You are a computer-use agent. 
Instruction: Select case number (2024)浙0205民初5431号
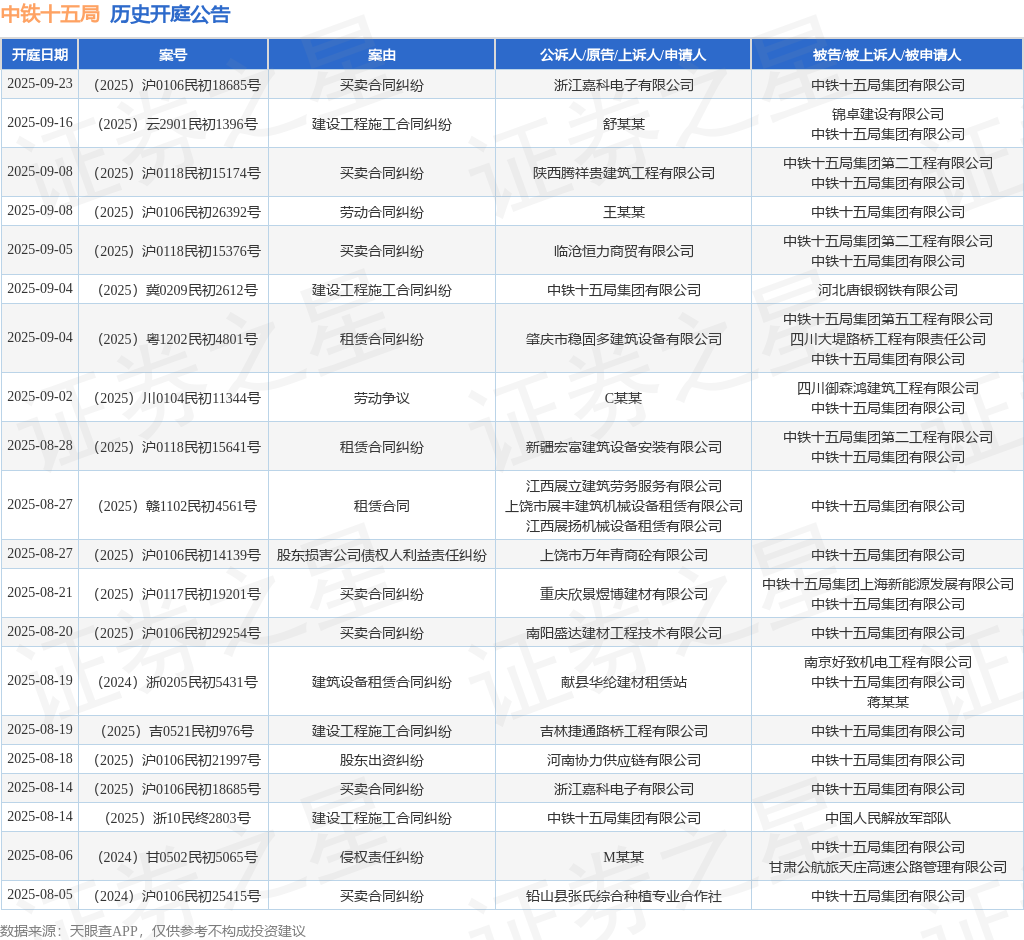pyautogui.click(x=177, y=682)
